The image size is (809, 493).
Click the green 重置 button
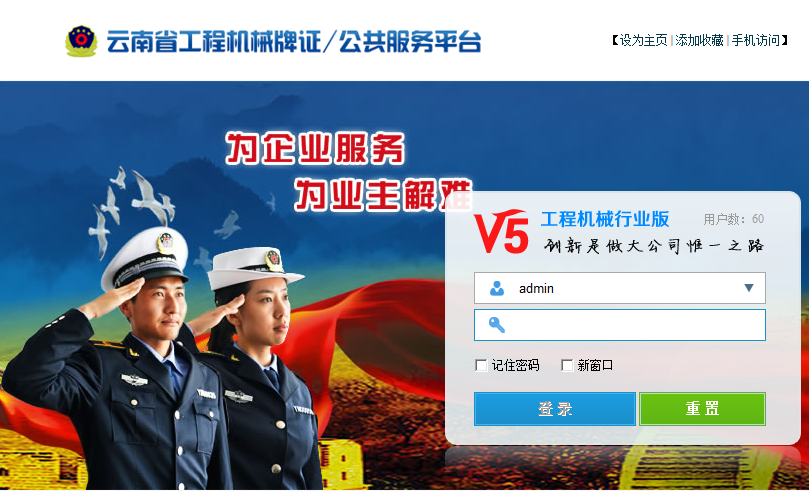pos(702,409)
